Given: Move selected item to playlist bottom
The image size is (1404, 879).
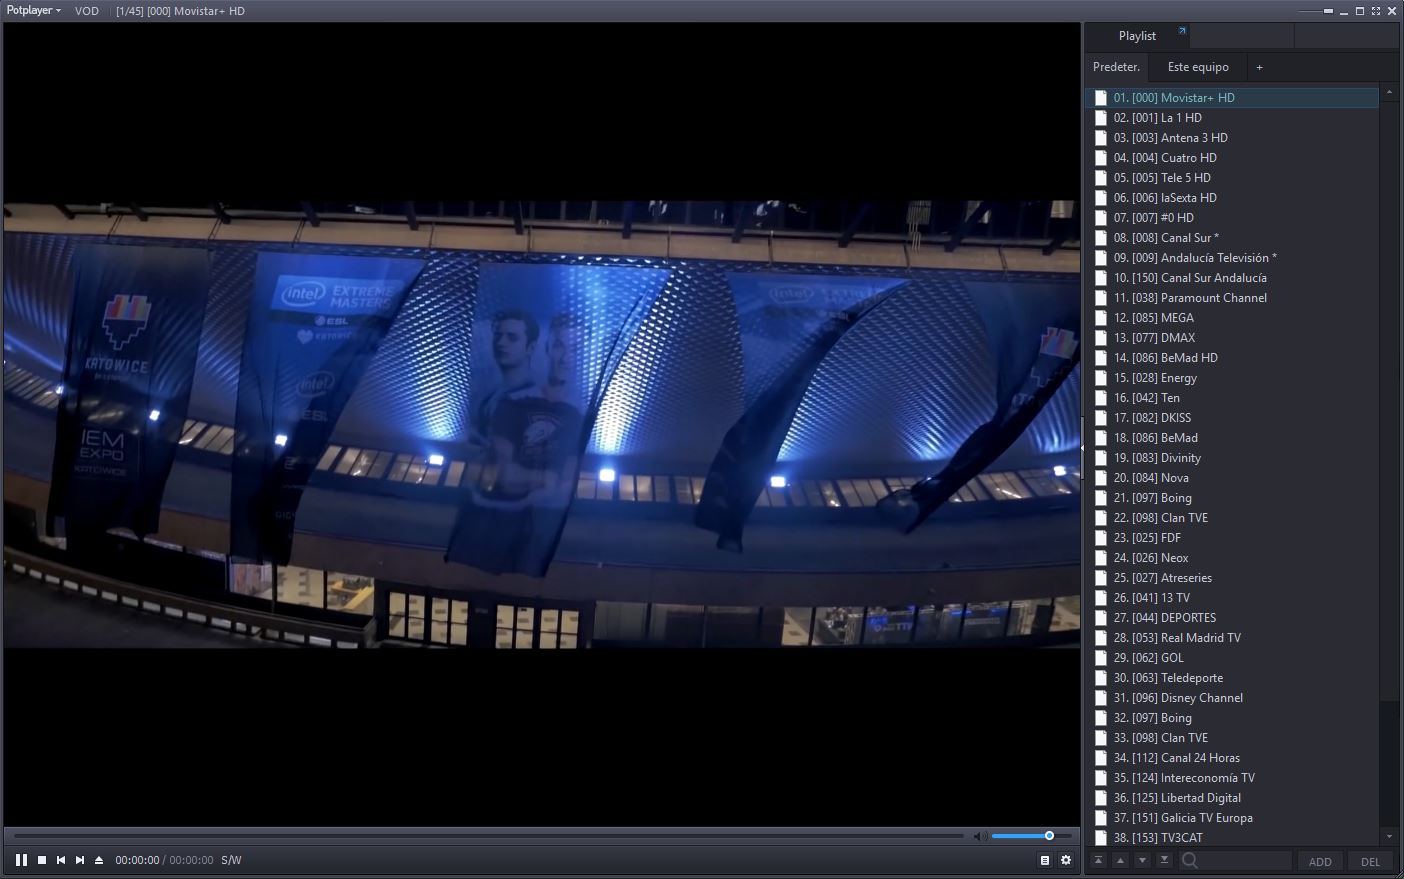Looking at the screenshot, I should 1164,861.
